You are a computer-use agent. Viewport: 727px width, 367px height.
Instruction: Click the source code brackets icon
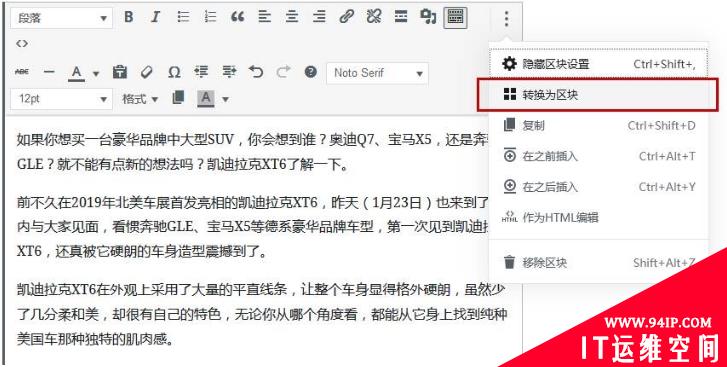(x=22, y=44)
